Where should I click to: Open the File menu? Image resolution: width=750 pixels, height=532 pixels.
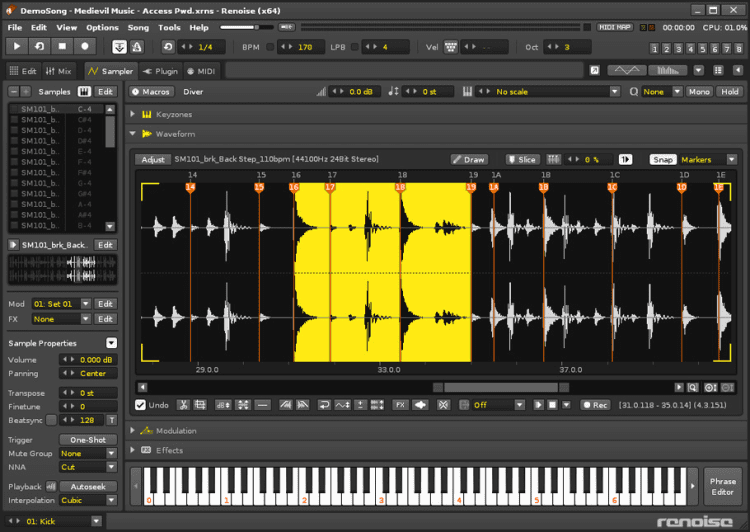point(15,27)
